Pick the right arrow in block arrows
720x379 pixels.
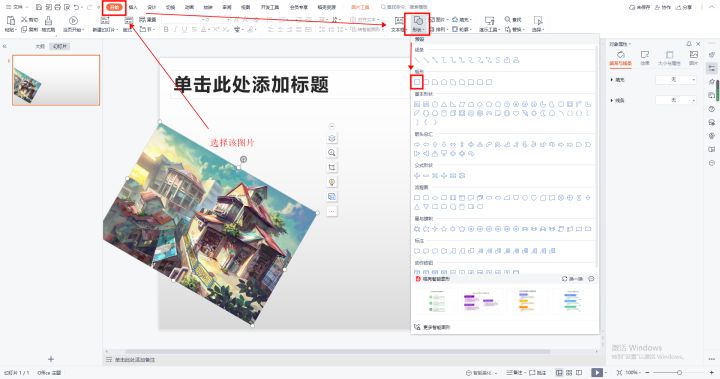[417, 144]
